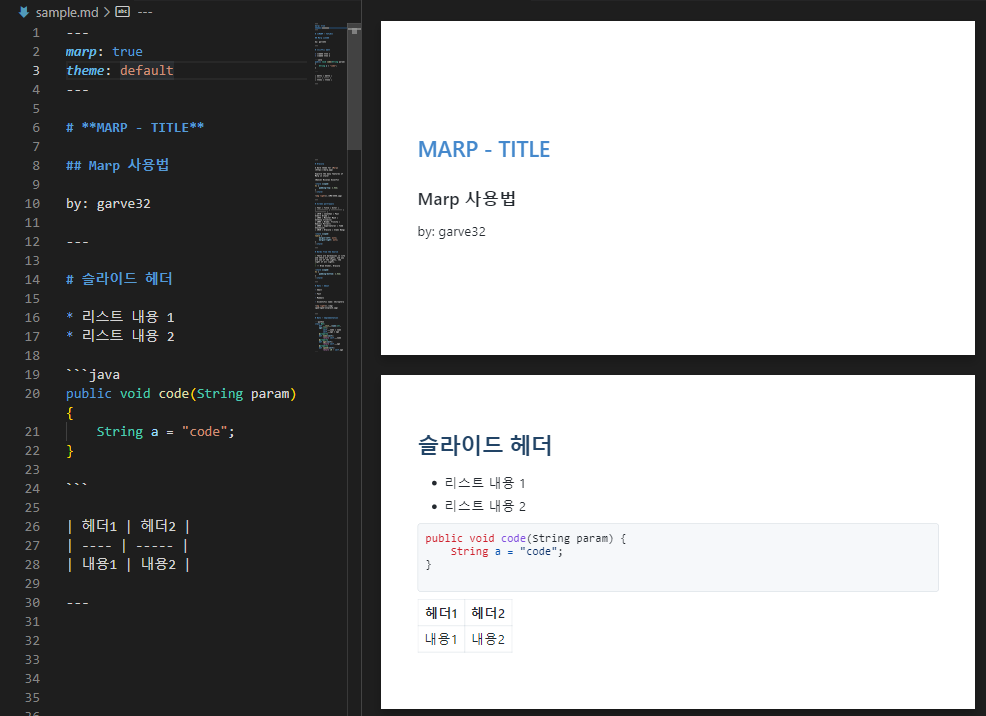Click the '# **MARP - TITLE**' heading line
This screenshot has height=716, width=986.
(x=135, y=128)
